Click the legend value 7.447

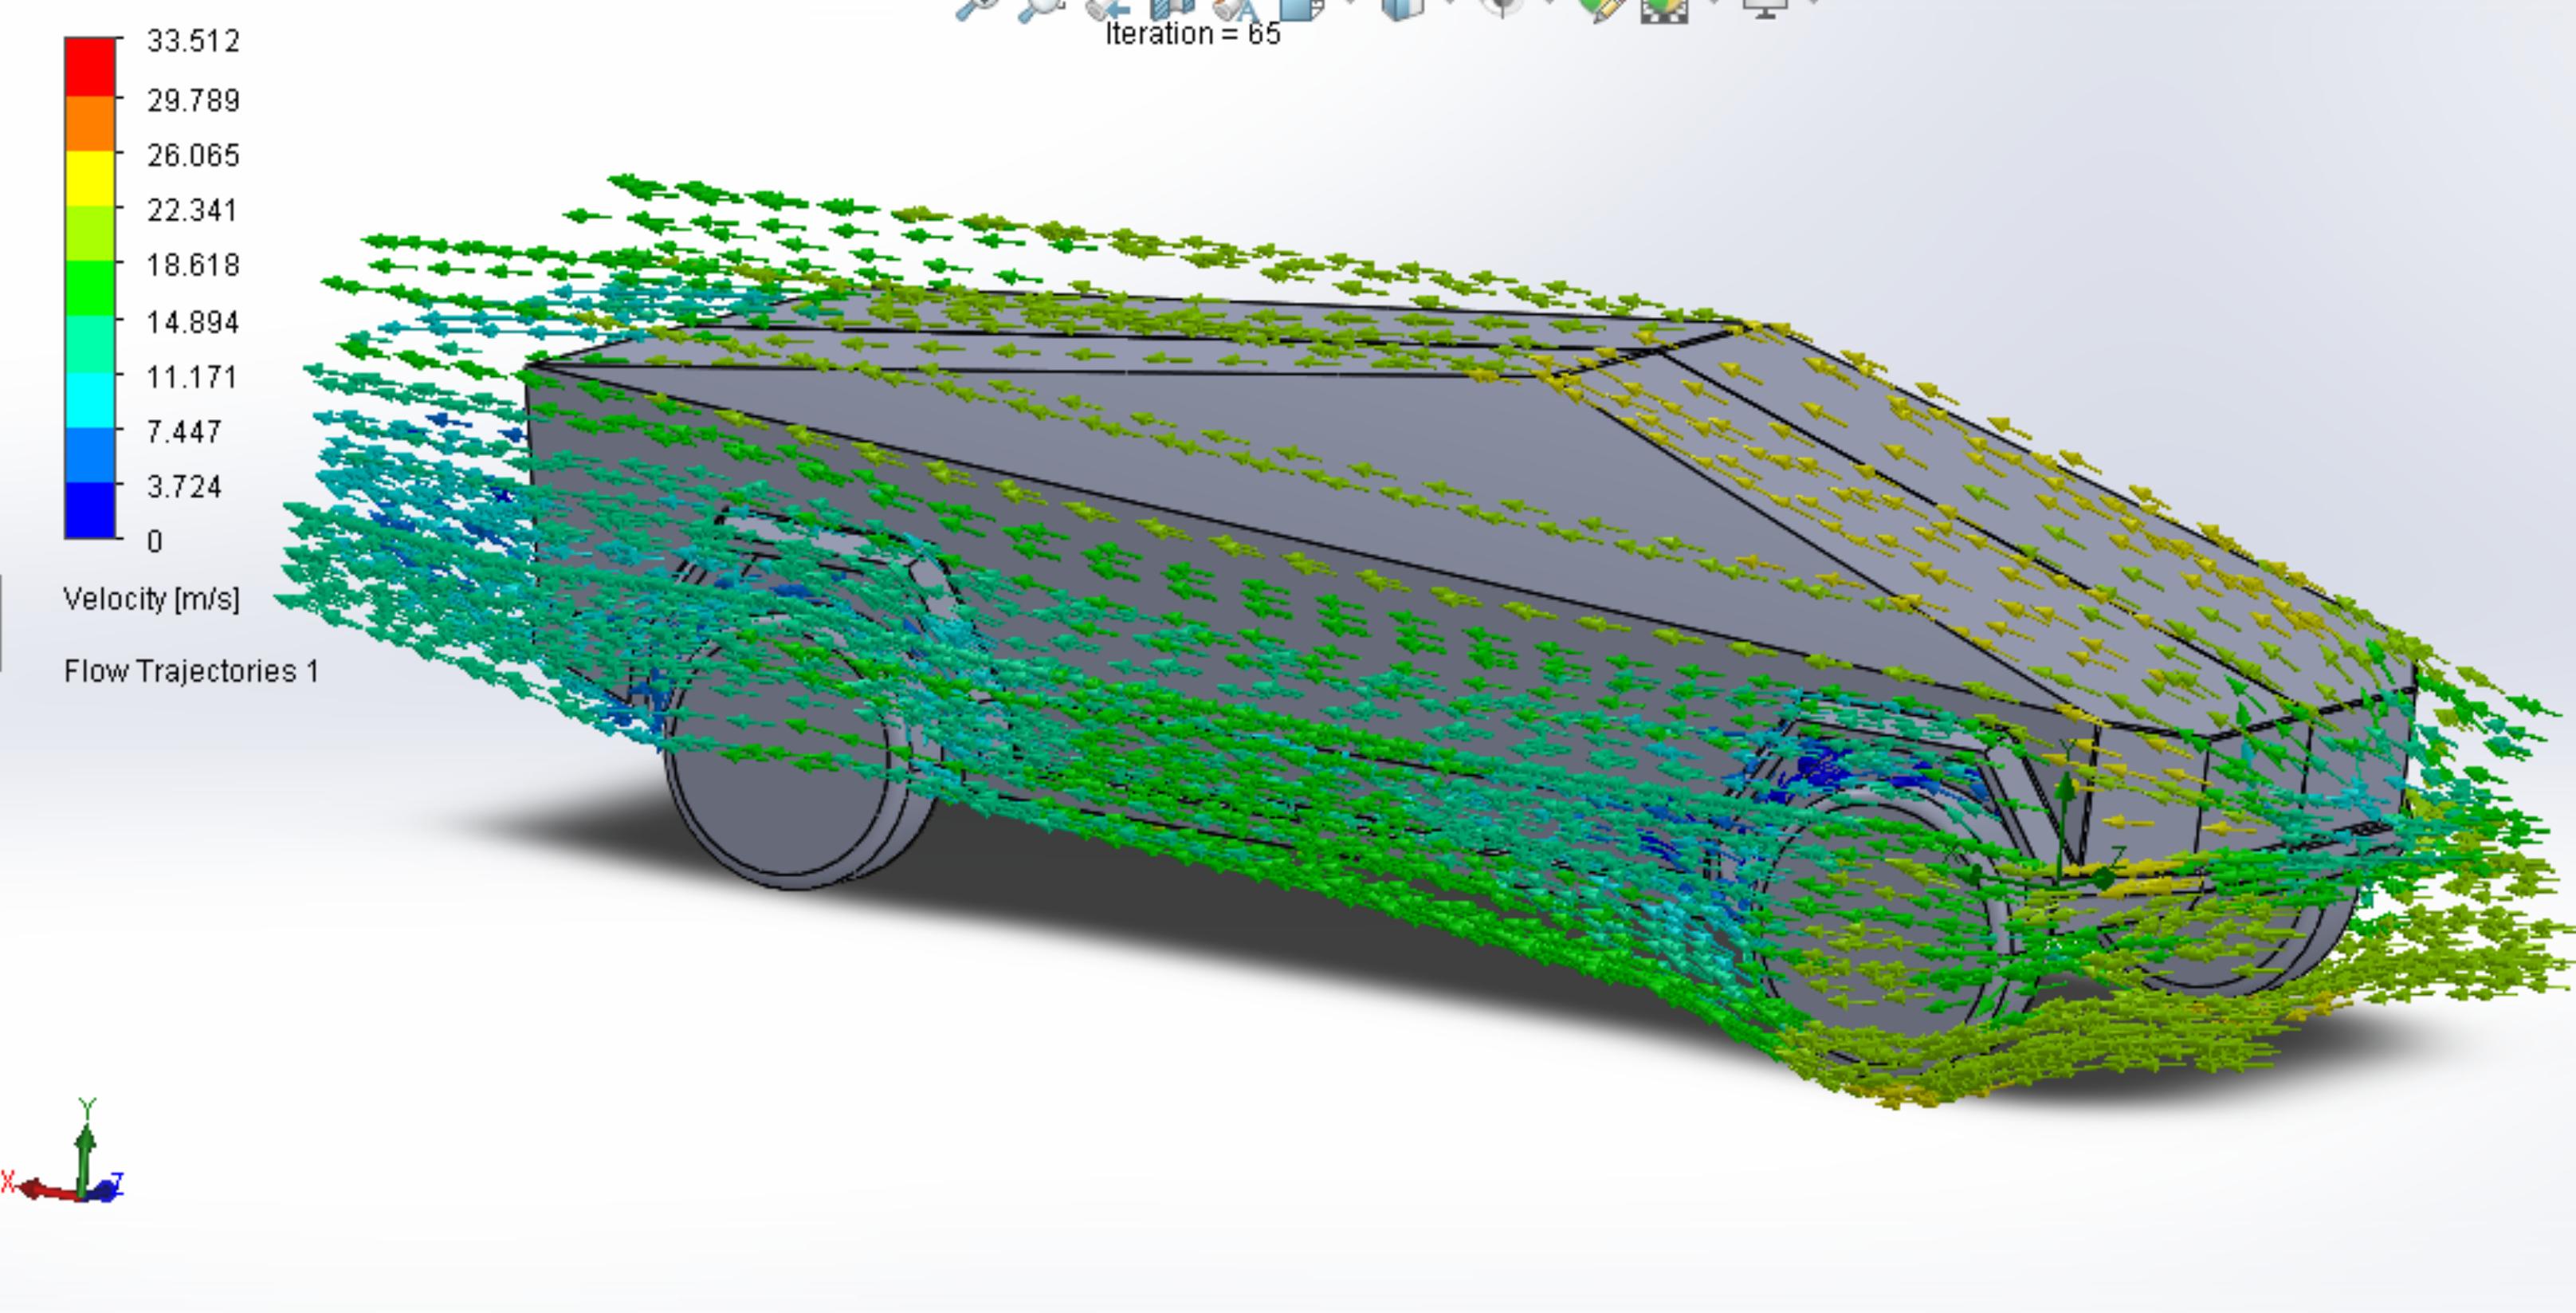[184, 432]
